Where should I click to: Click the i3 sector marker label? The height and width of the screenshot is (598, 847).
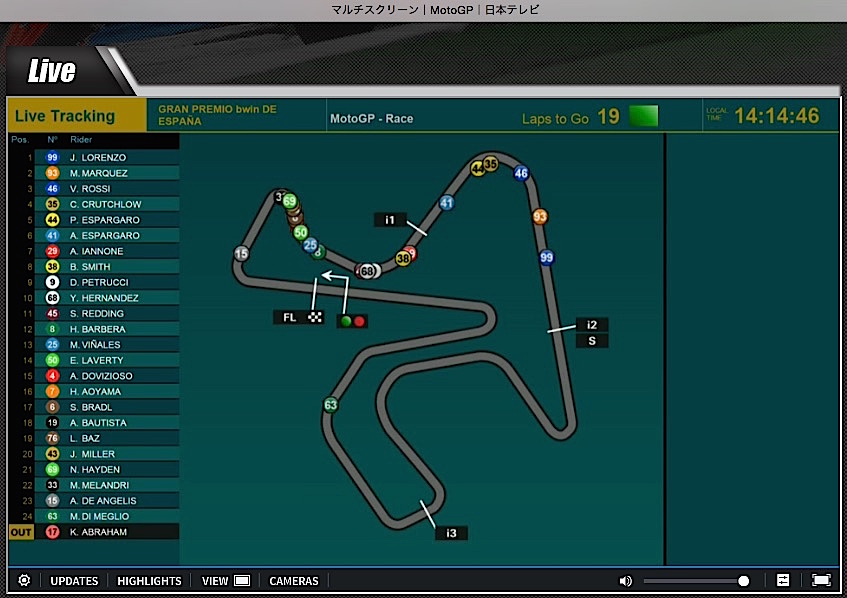[x=452, y=533]
